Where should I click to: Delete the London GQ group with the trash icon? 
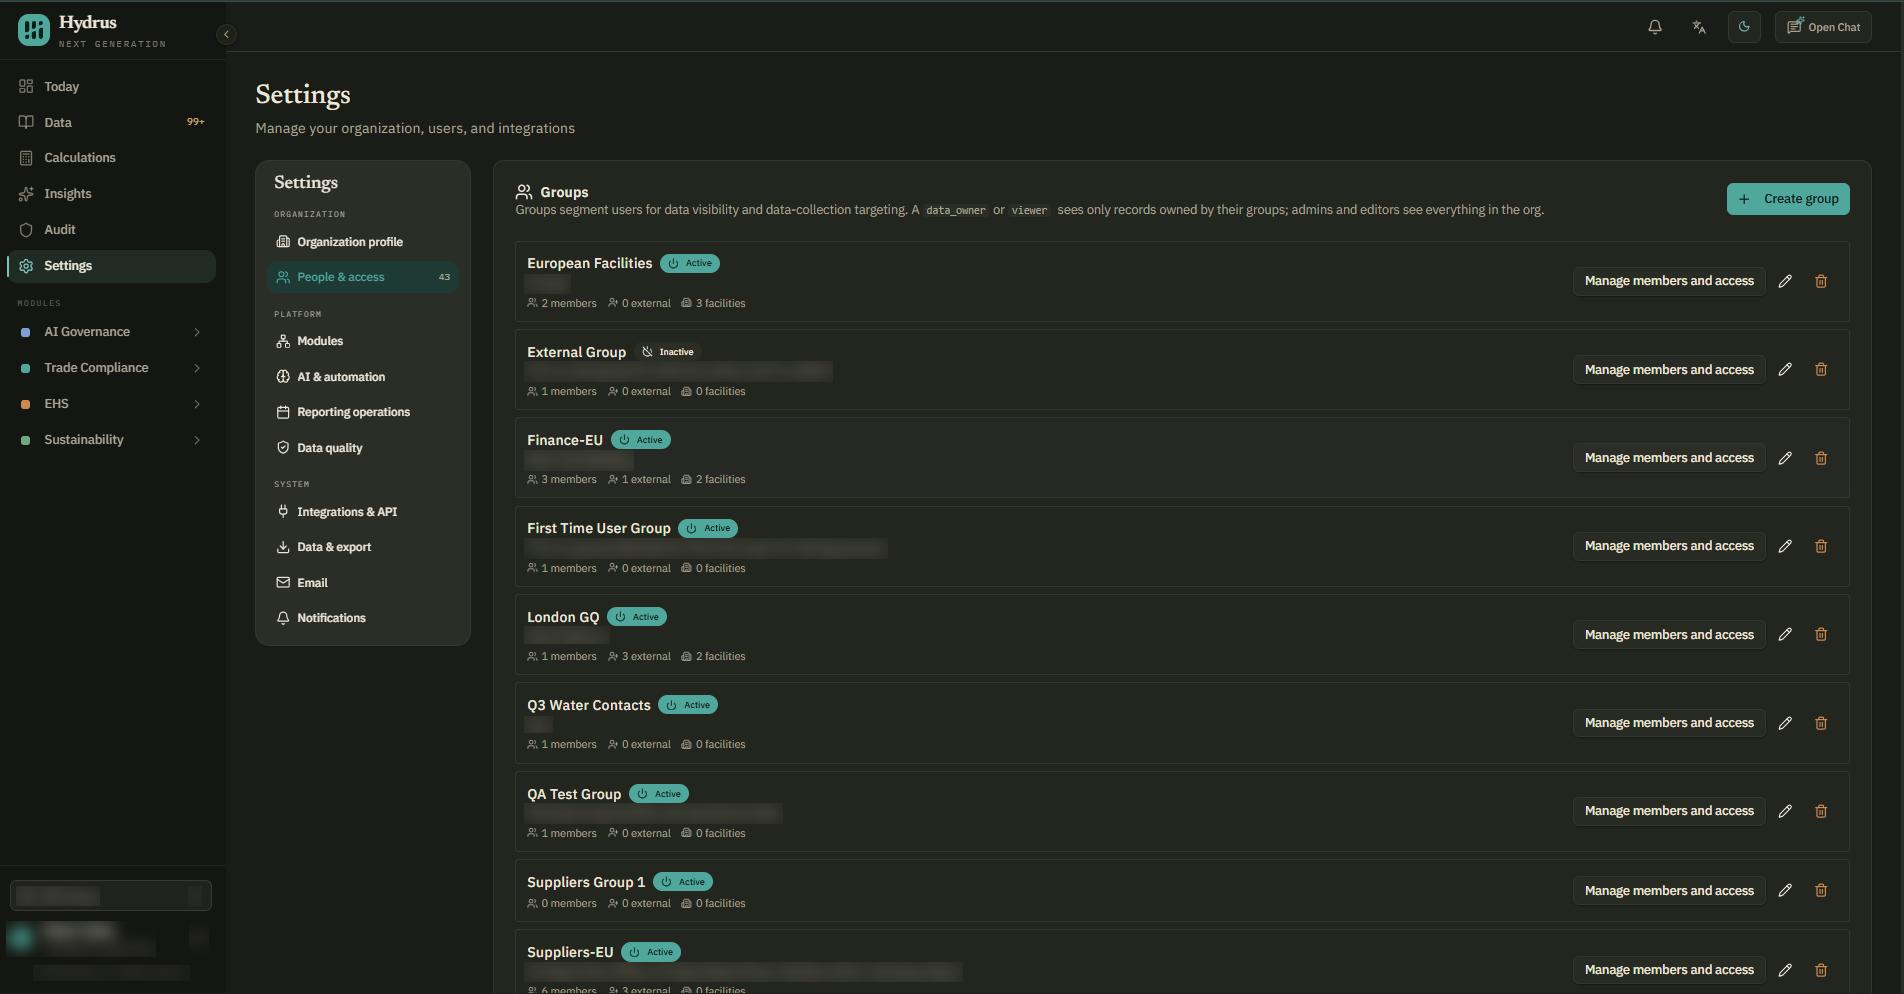pyautogui.click(x=1821, y=634)
